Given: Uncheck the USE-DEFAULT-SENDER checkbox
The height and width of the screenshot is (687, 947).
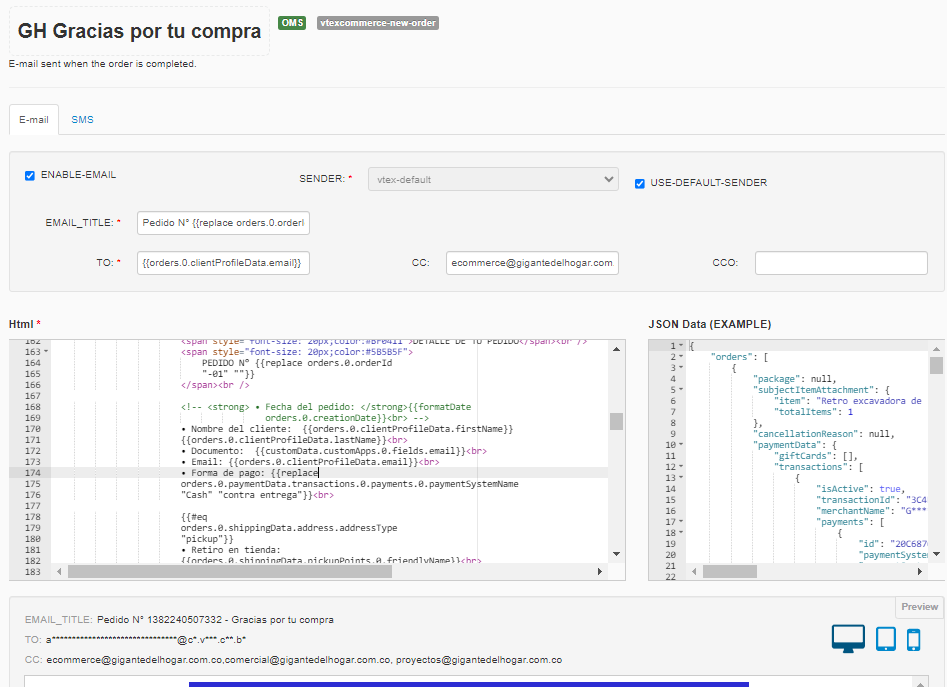Looking at the screenshot, I should pos(640,183).
